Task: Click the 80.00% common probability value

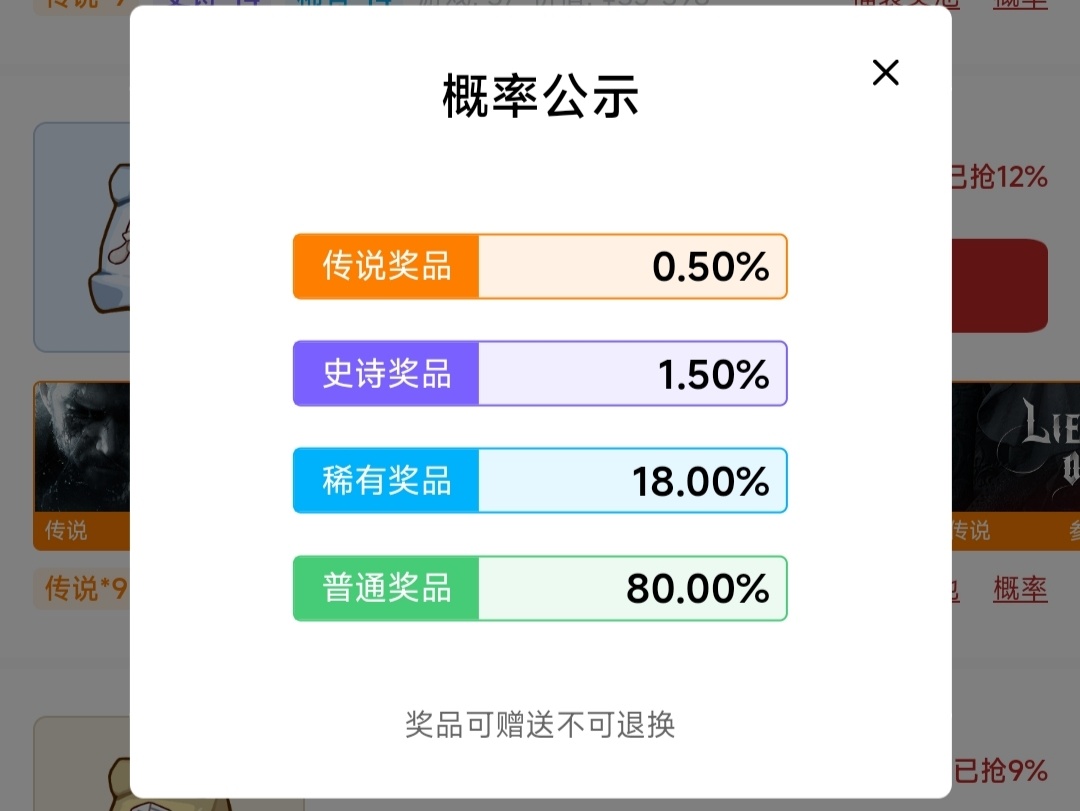Action: click(697, 588)
